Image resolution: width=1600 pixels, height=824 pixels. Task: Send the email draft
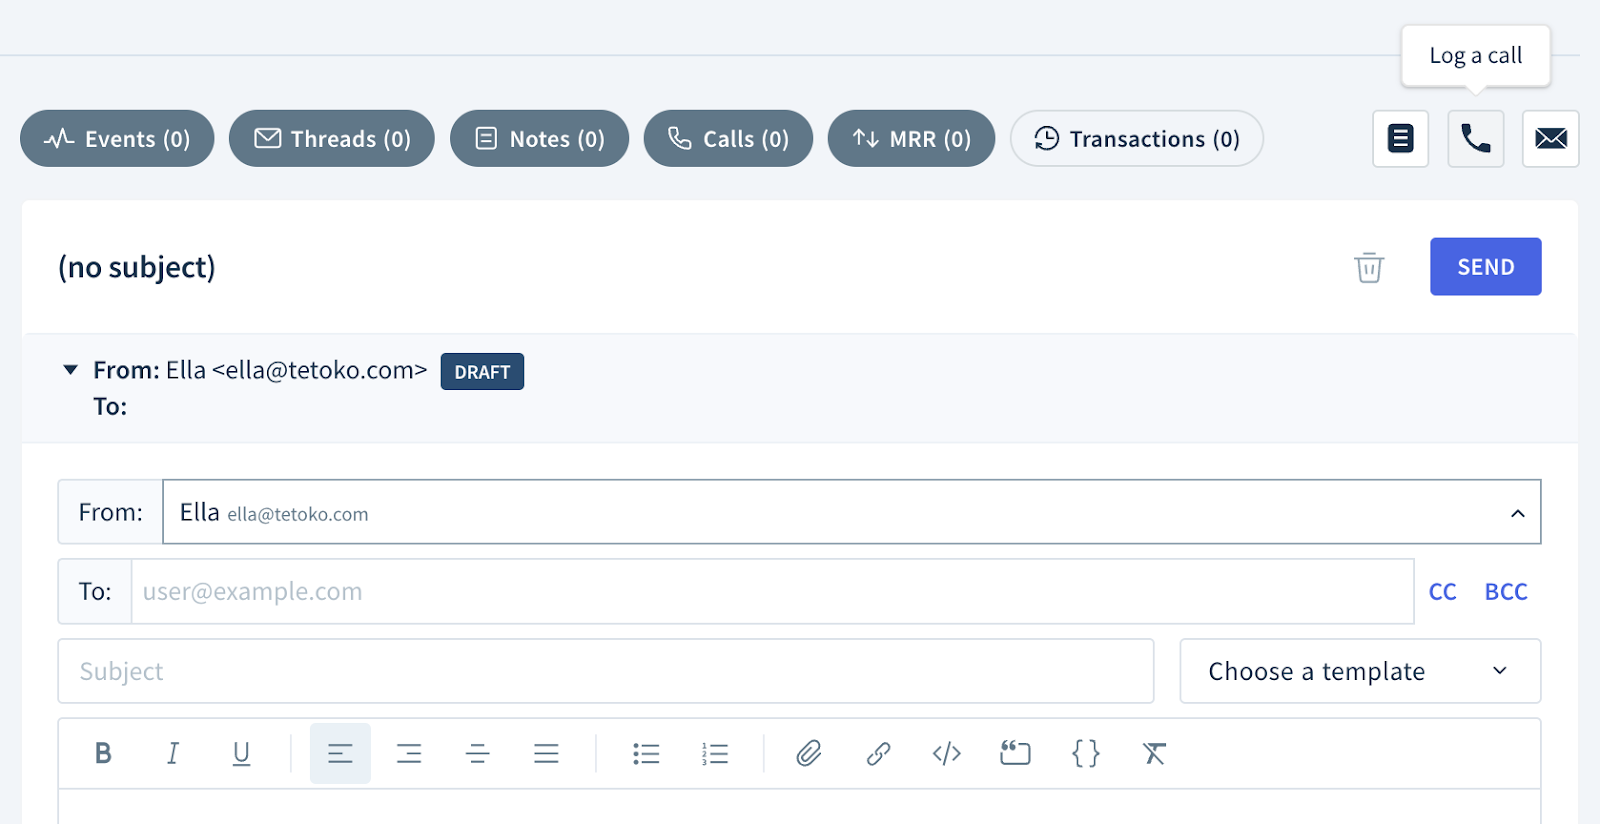pos(1486,267)
